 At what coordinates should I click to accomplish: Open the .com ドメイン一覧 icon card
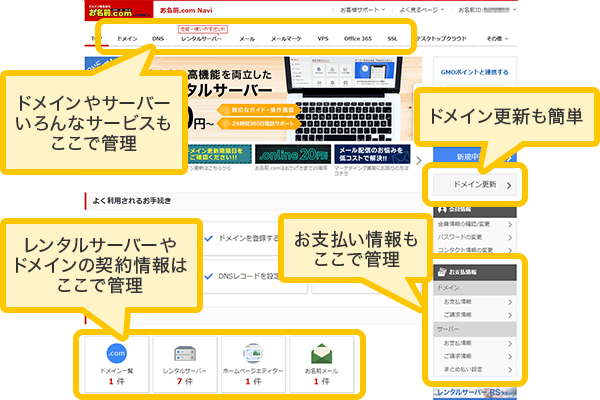pyautogui.click(x=116, y=364)
